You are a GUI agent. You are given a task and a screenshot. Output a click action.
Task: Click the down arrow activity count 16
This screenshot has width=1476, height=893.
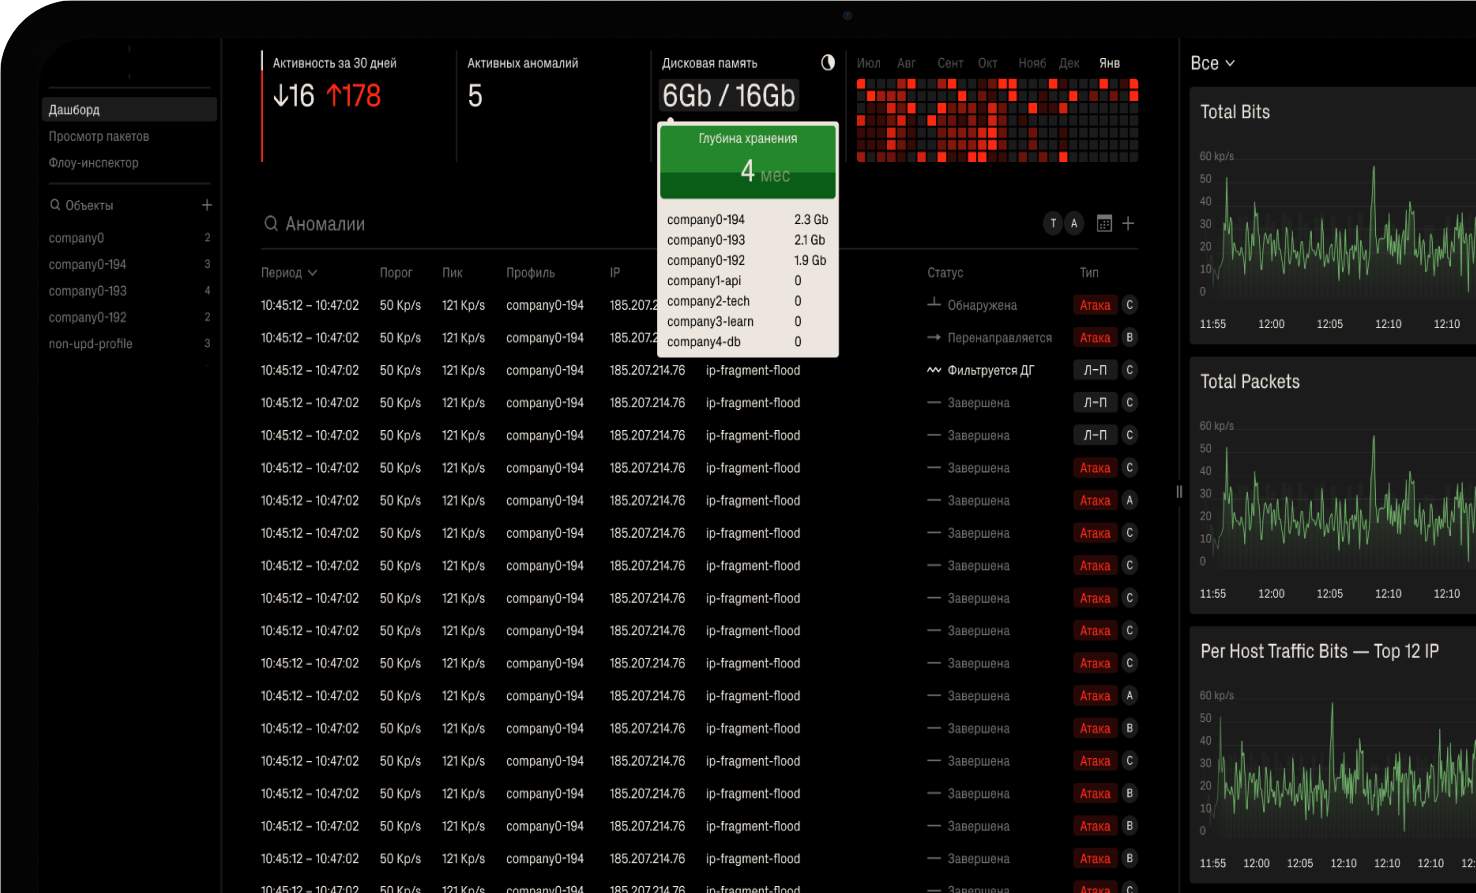pos(294,96)
